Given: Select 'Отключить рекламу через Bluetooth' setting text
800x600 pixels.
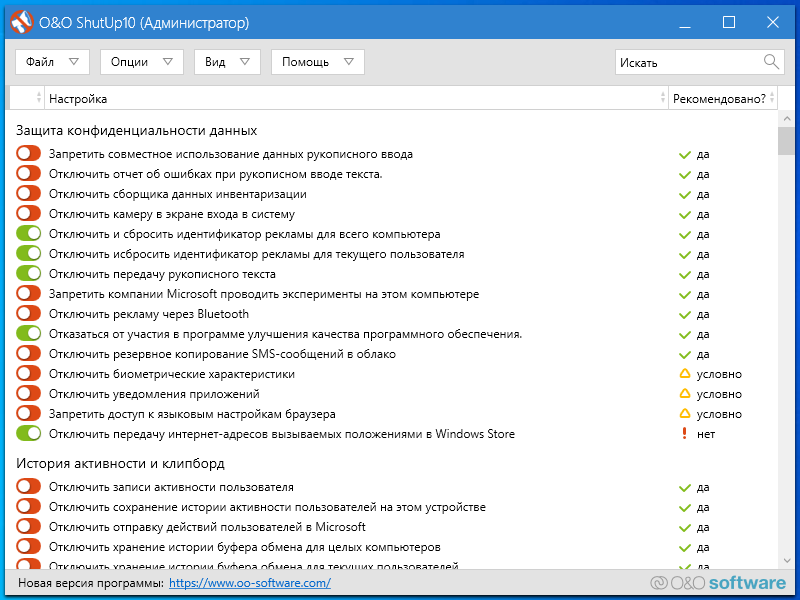Looking at the screenshot, I should 149,314.
